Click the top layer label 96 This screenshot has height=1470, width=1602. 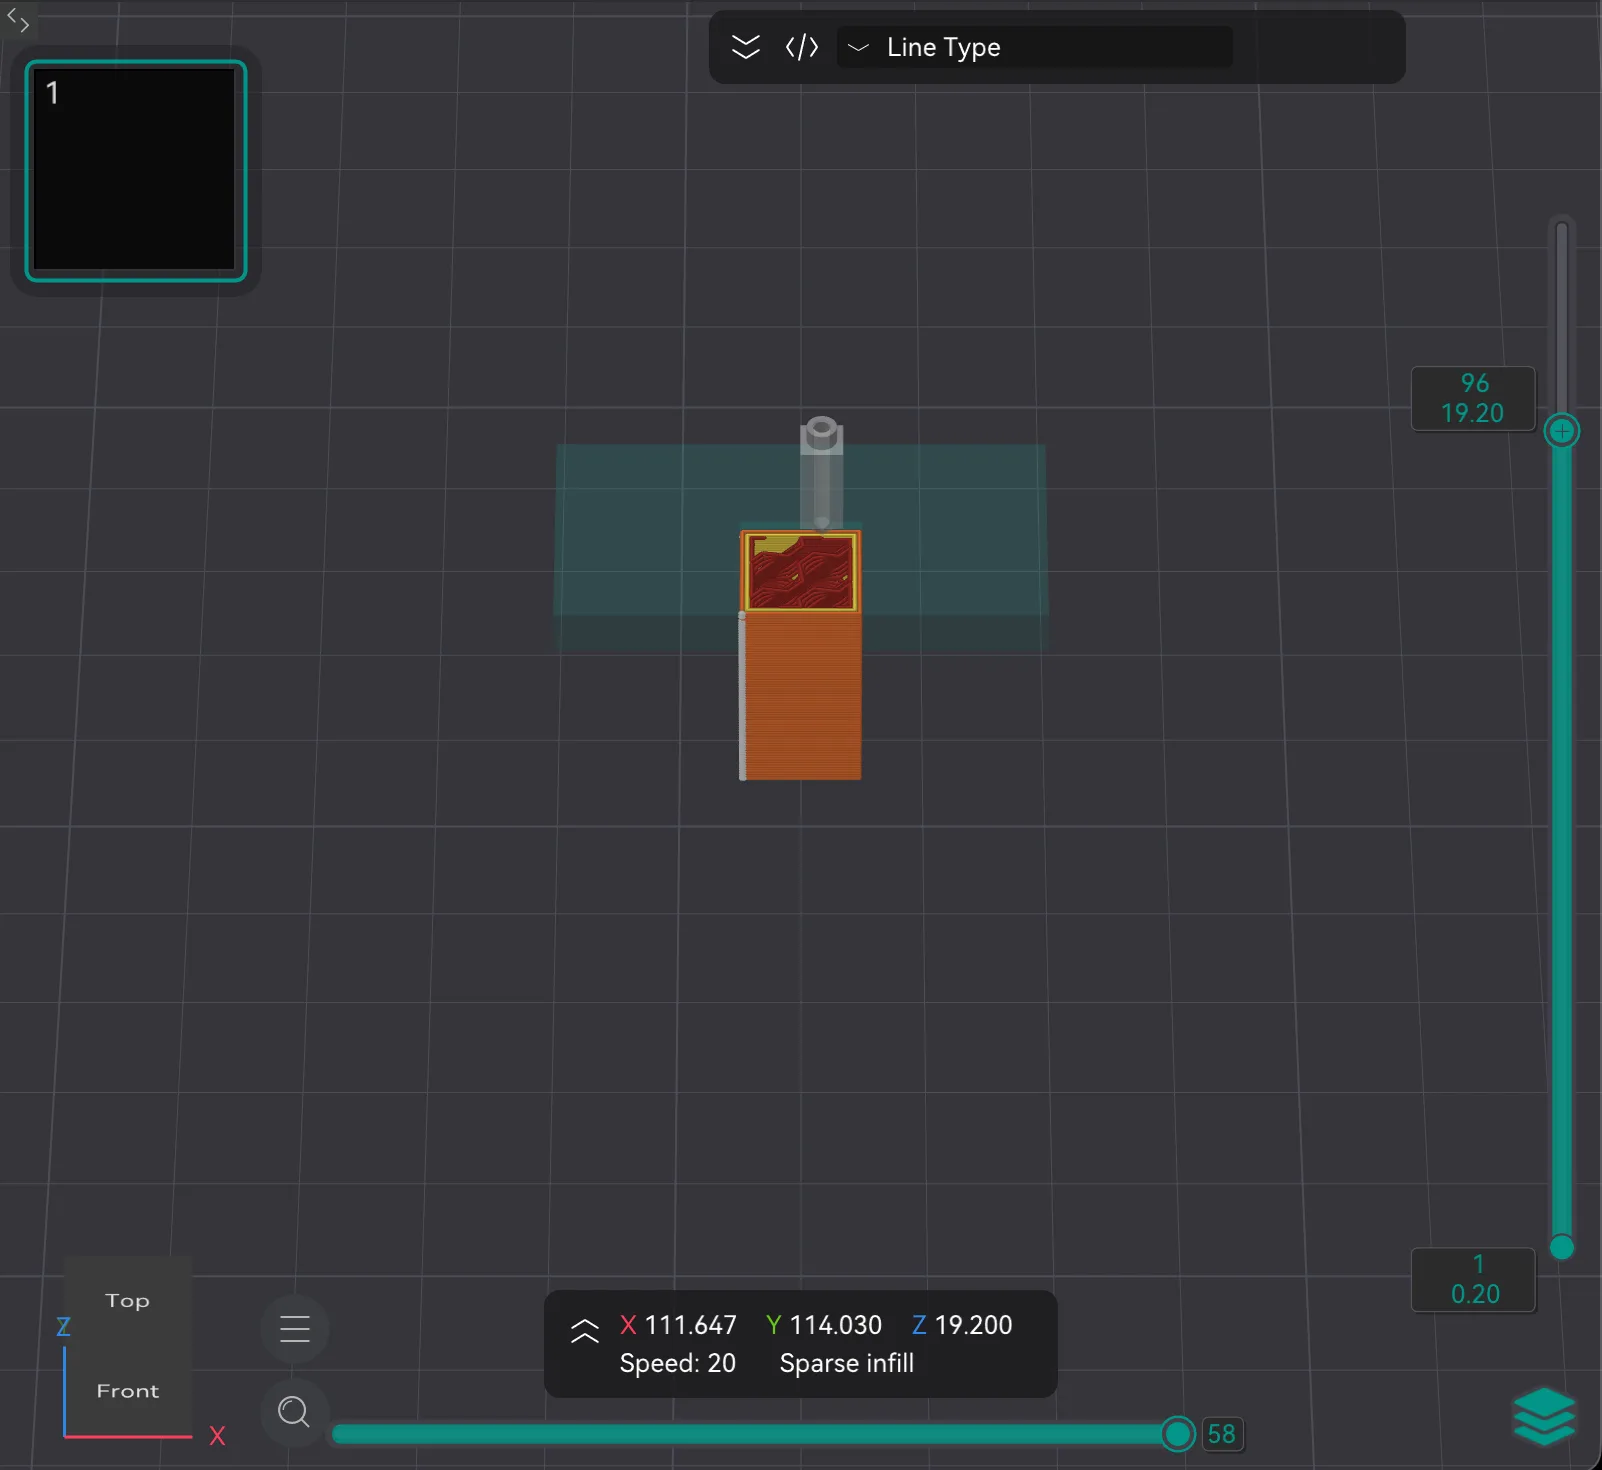(1474, 383)
